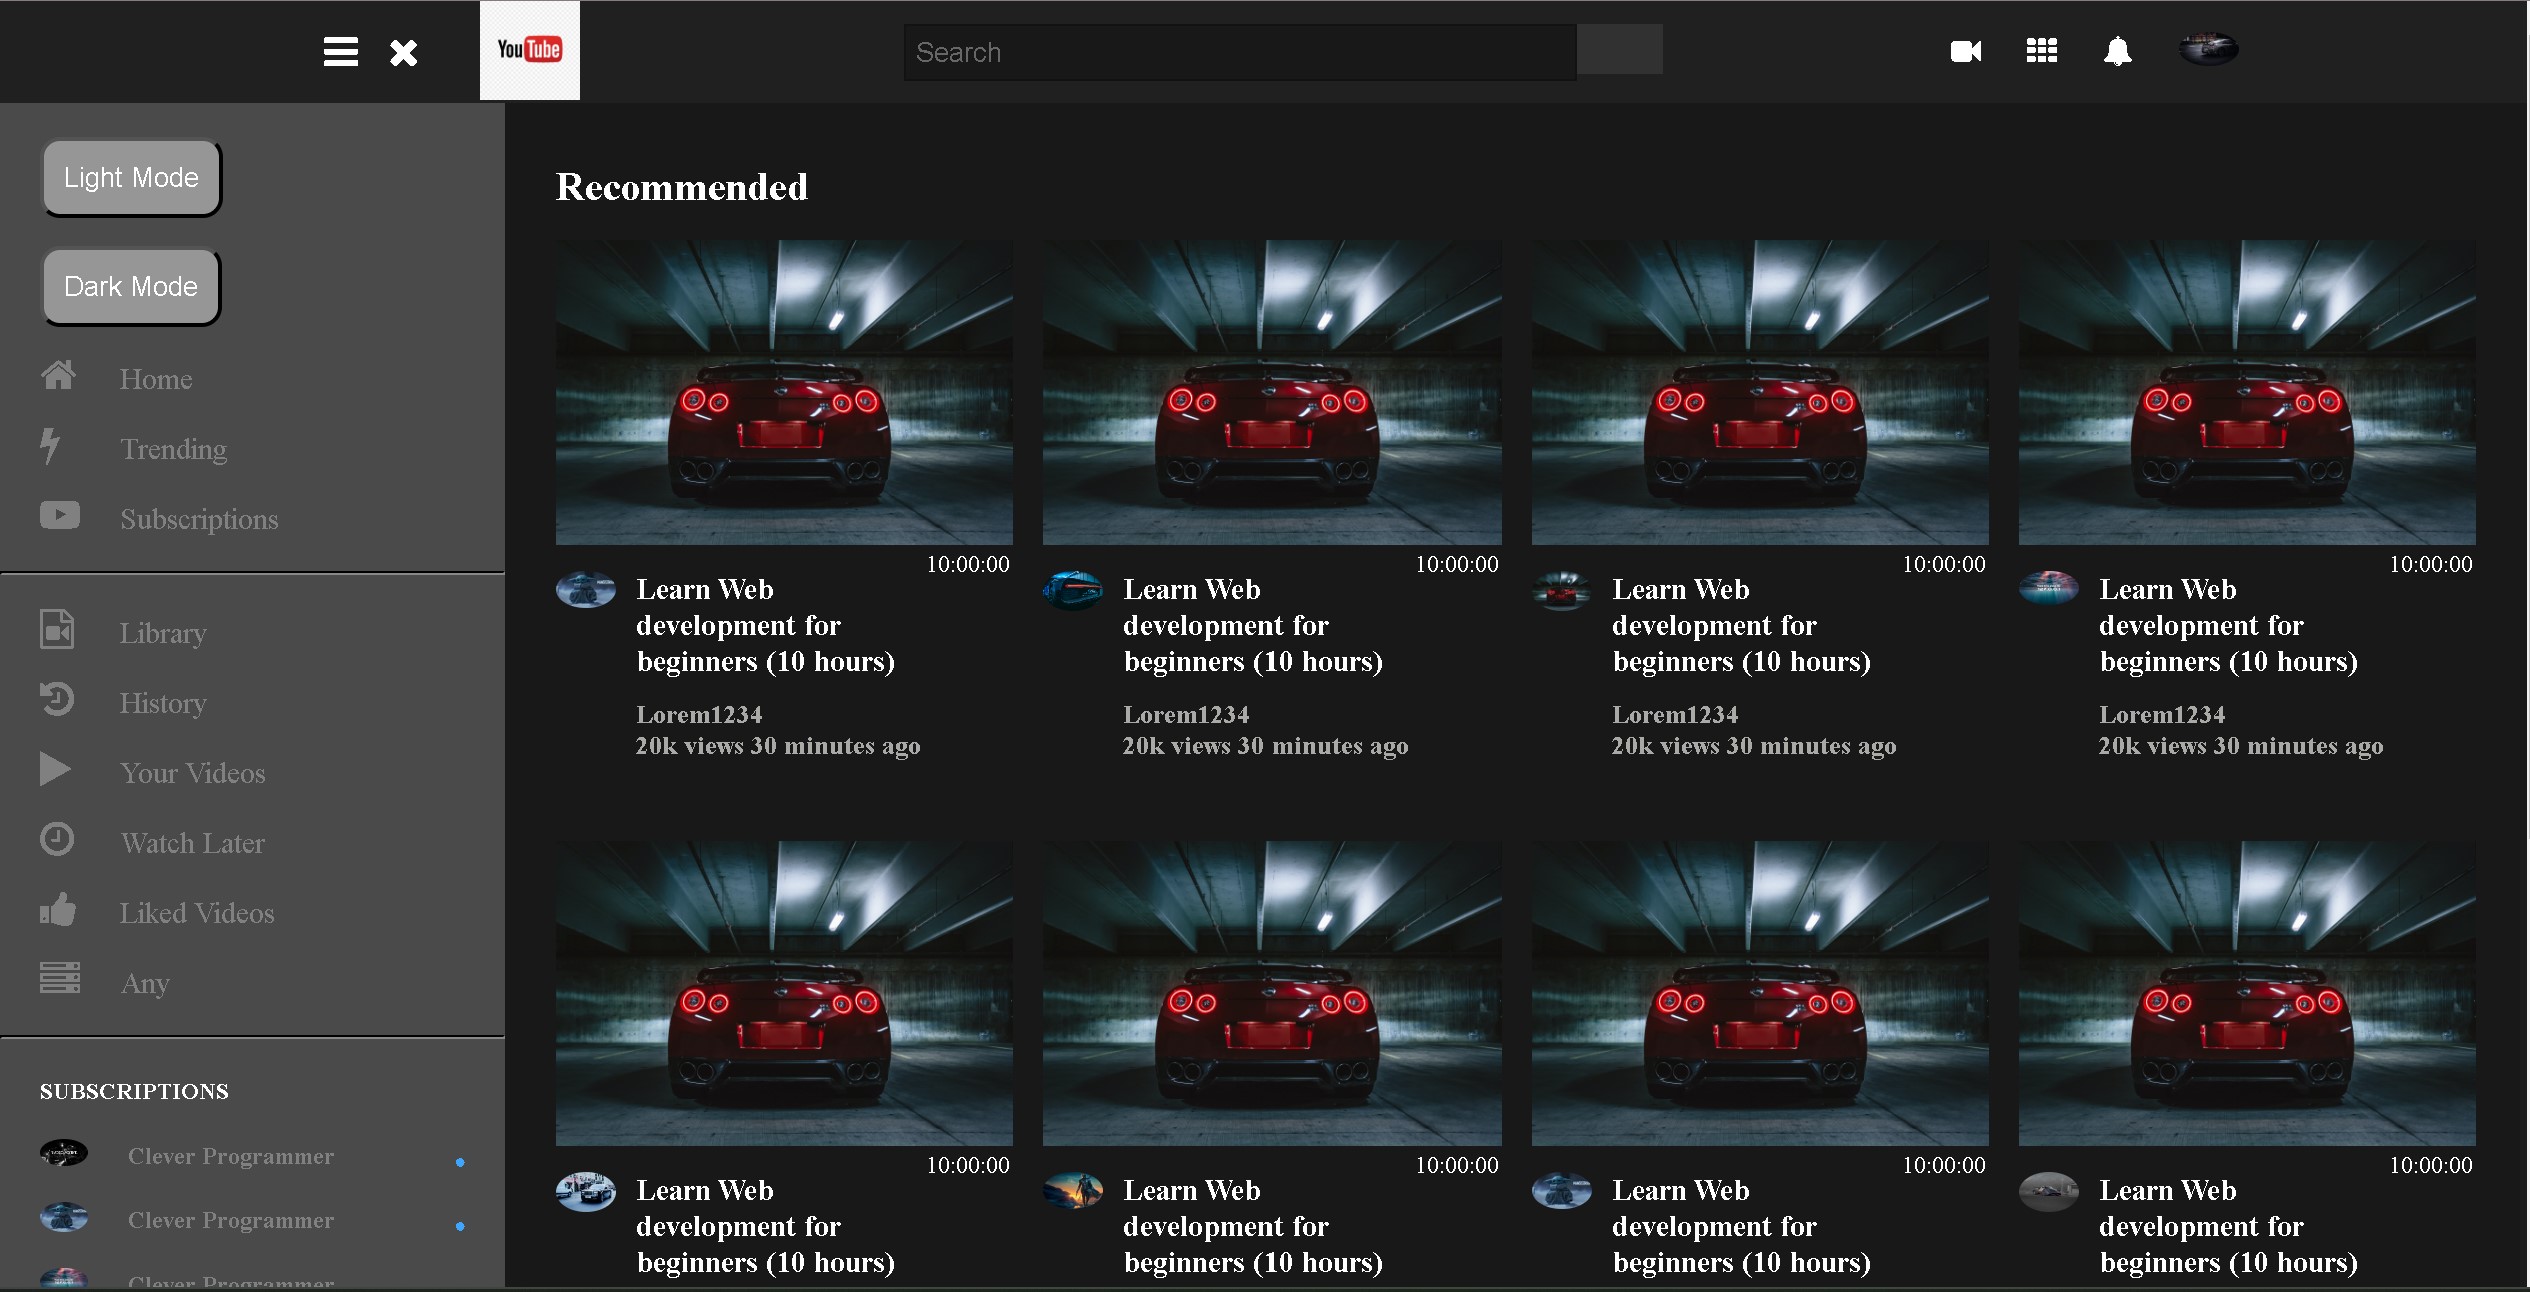
Task: Click channel avatar of second top-row video
Action: [x=1073, y=590]
